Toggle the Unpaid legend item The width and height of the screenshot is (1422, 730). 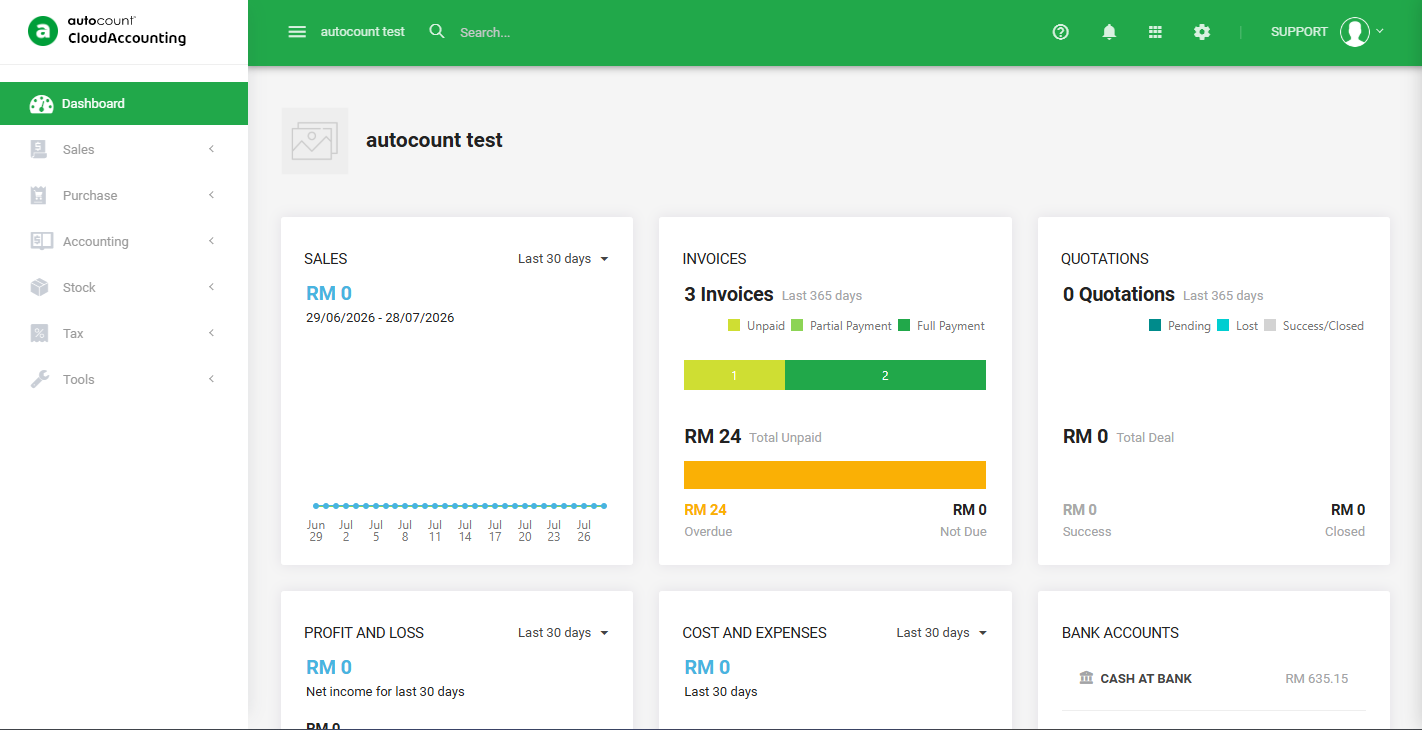[x=756, y=326]
